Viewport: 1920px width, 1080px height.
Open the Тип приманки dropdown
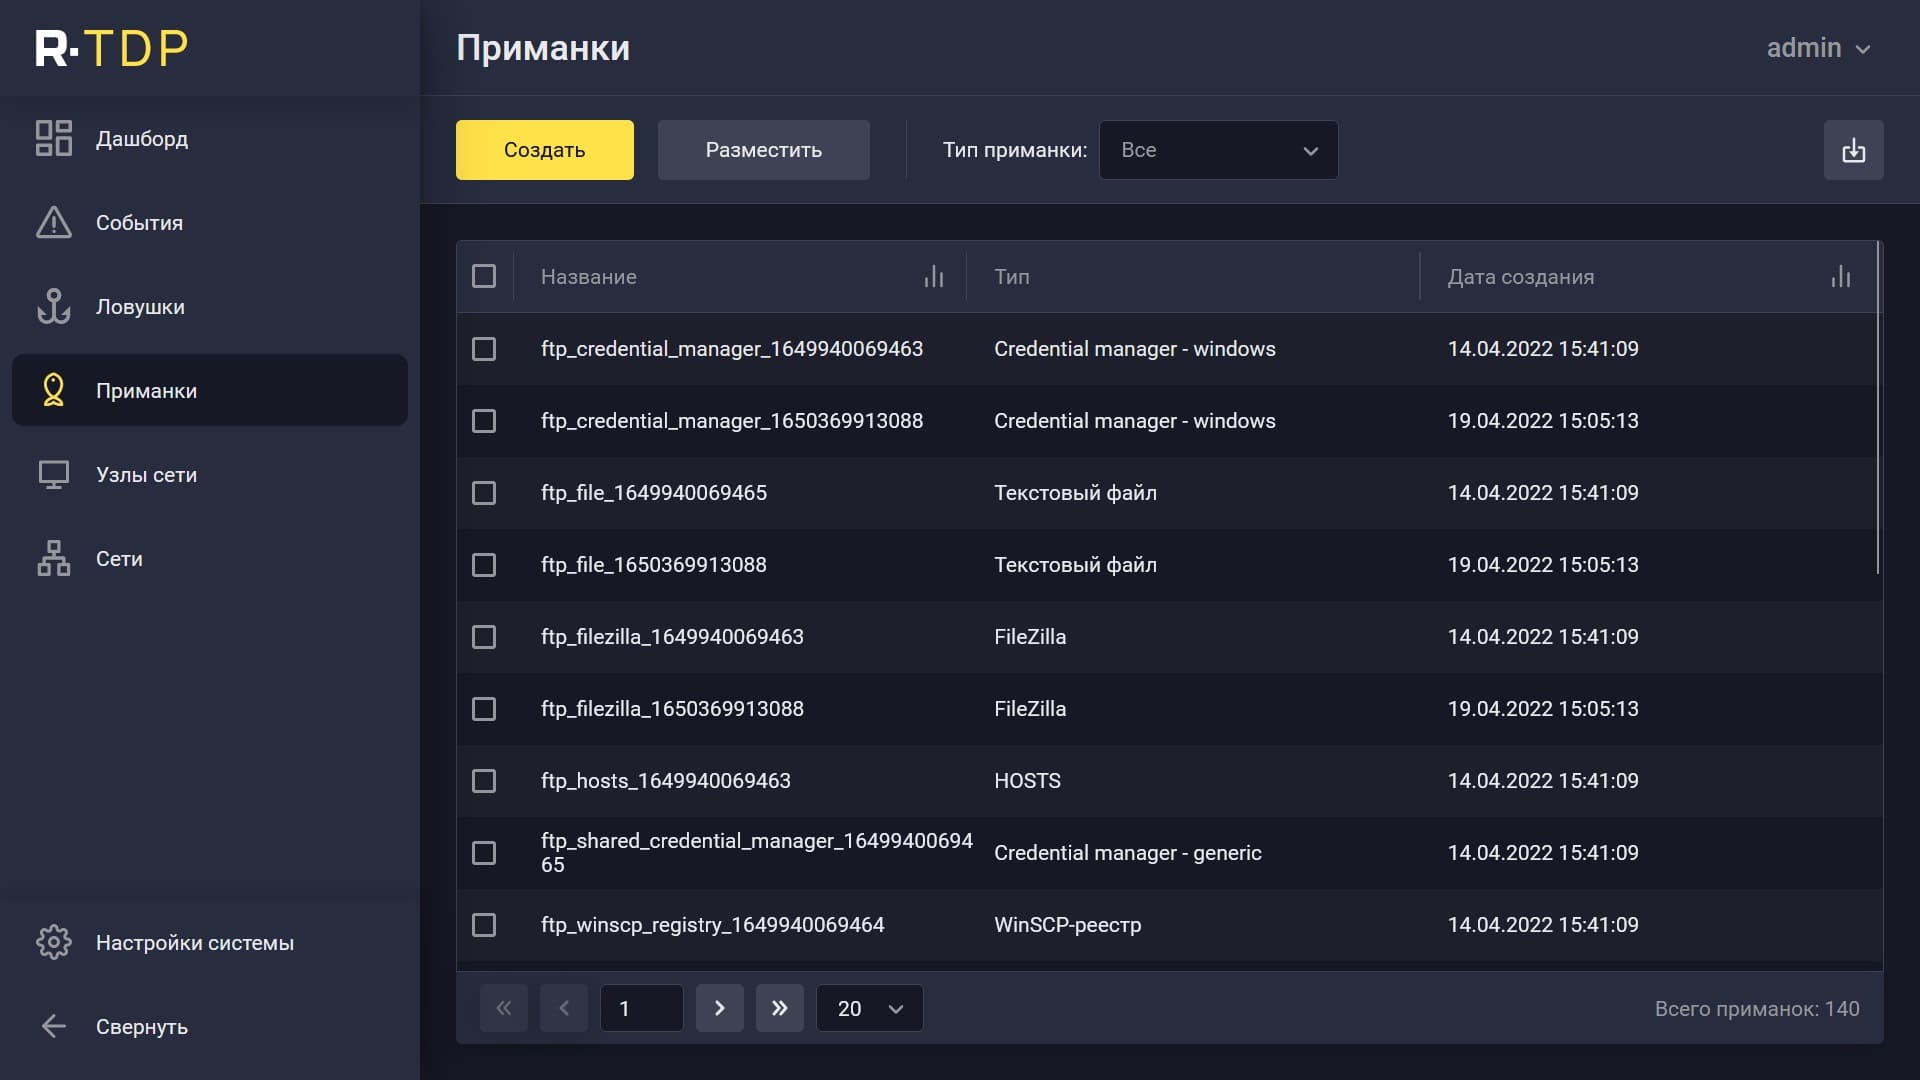1218,150
